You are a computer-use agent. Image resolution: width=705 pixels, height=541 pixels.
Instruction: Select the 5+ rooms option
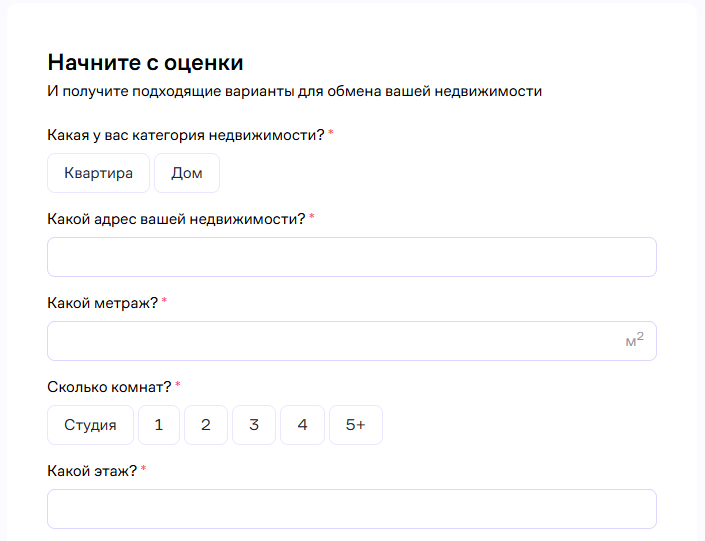click(355, 425)
